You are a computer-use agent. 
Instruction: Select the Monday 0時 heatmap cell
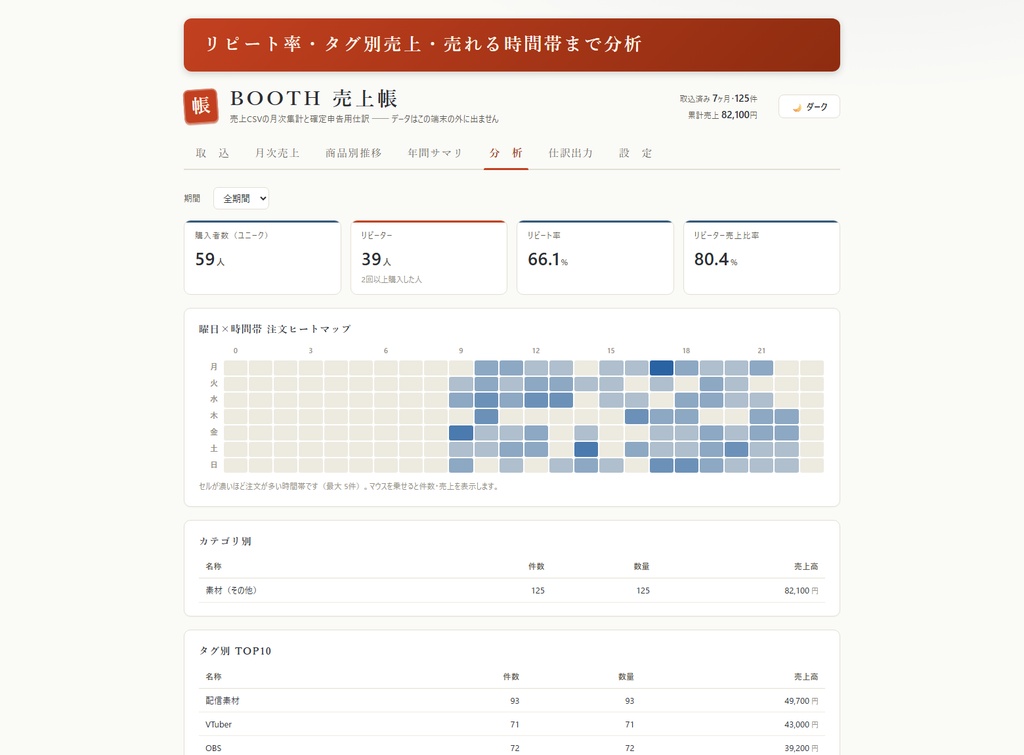236,368
